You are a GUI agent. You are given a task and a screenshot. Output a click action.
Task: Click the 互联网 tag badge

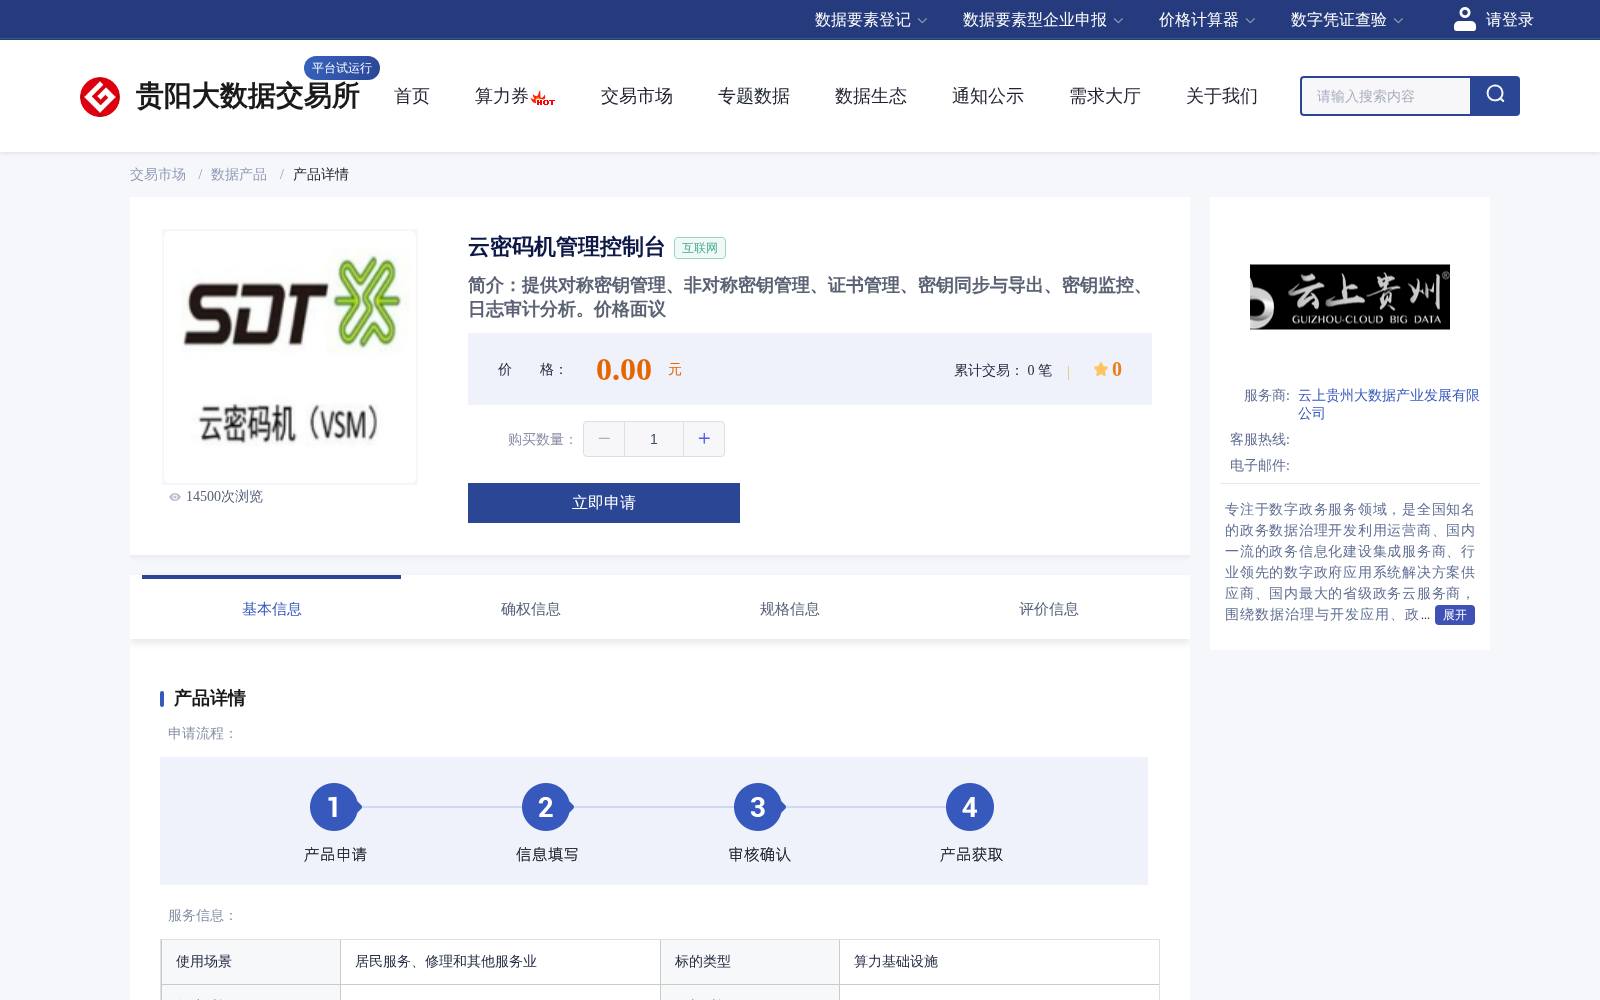coord(700,248)
